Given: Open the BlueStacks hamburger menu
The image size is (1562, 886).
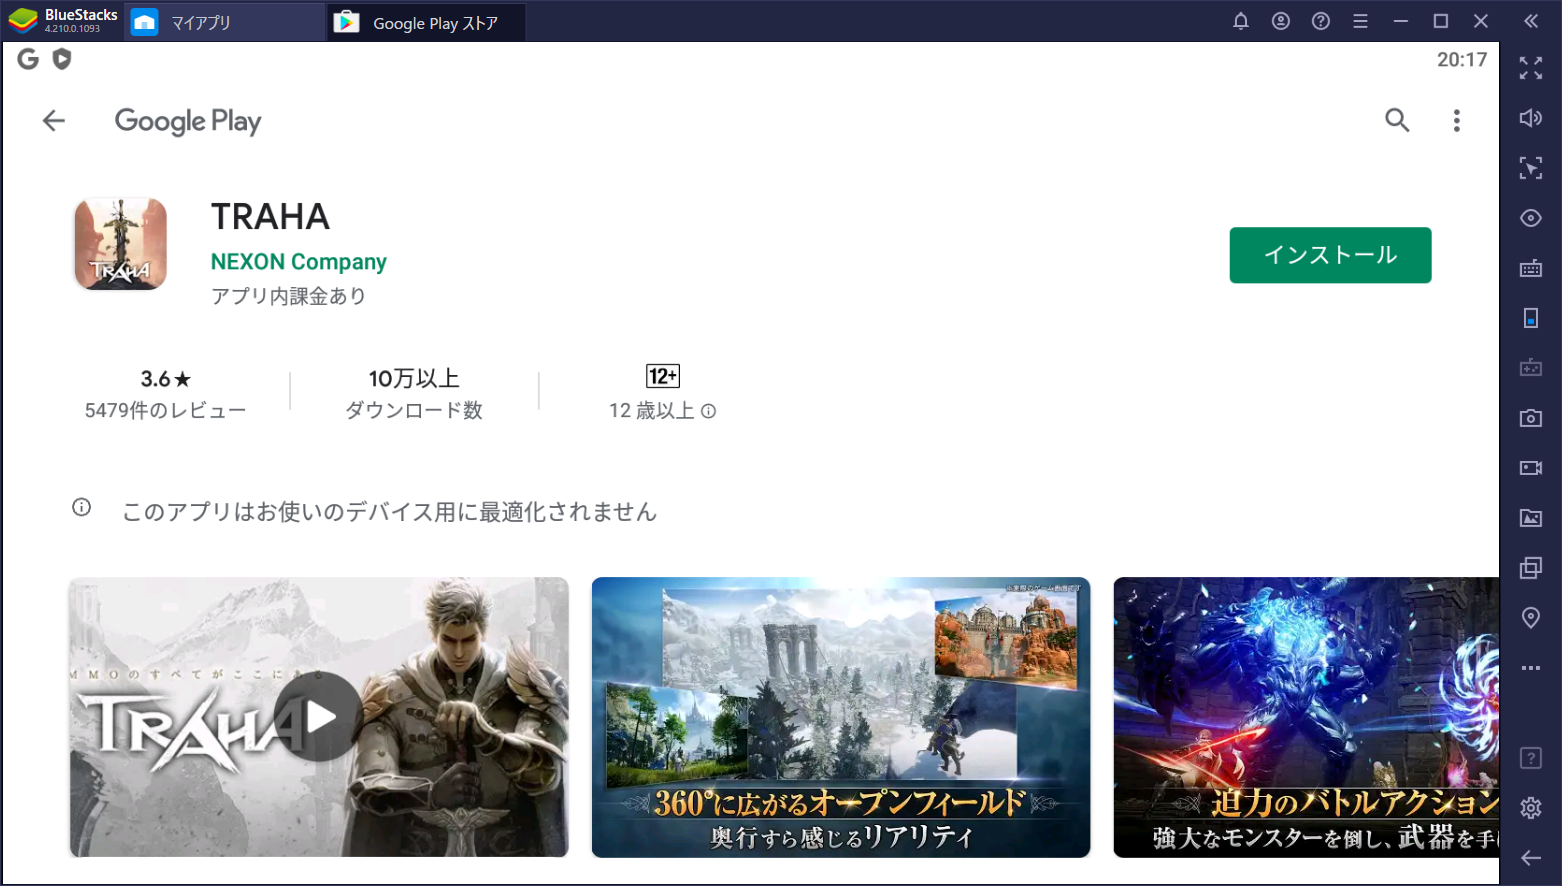Looking at the screenshot, I should coord(1360,21).
